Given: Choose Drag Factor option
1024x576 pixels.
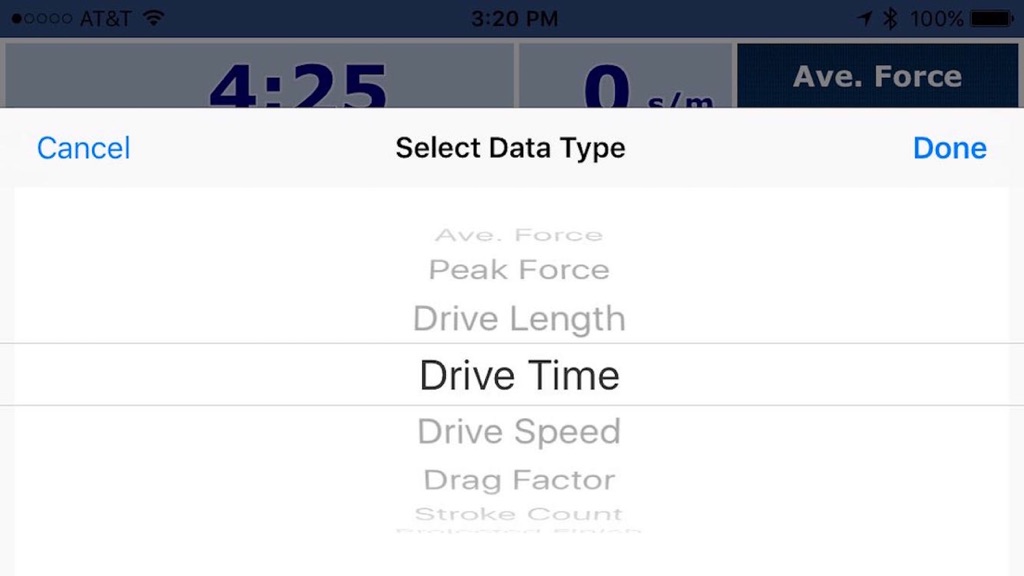Looking at the screenshot, I should [519, 480].
